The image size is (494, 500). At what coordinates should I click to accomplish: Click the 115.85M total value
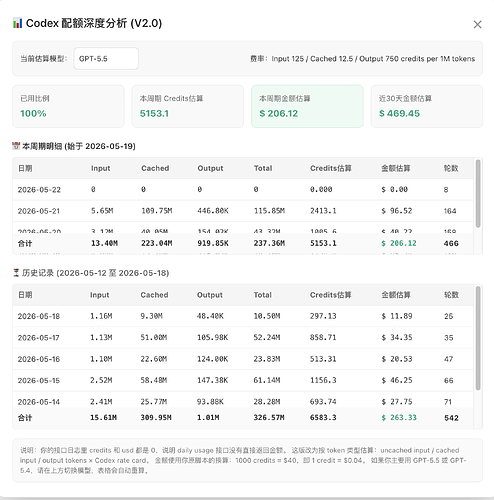coord(269,211)
